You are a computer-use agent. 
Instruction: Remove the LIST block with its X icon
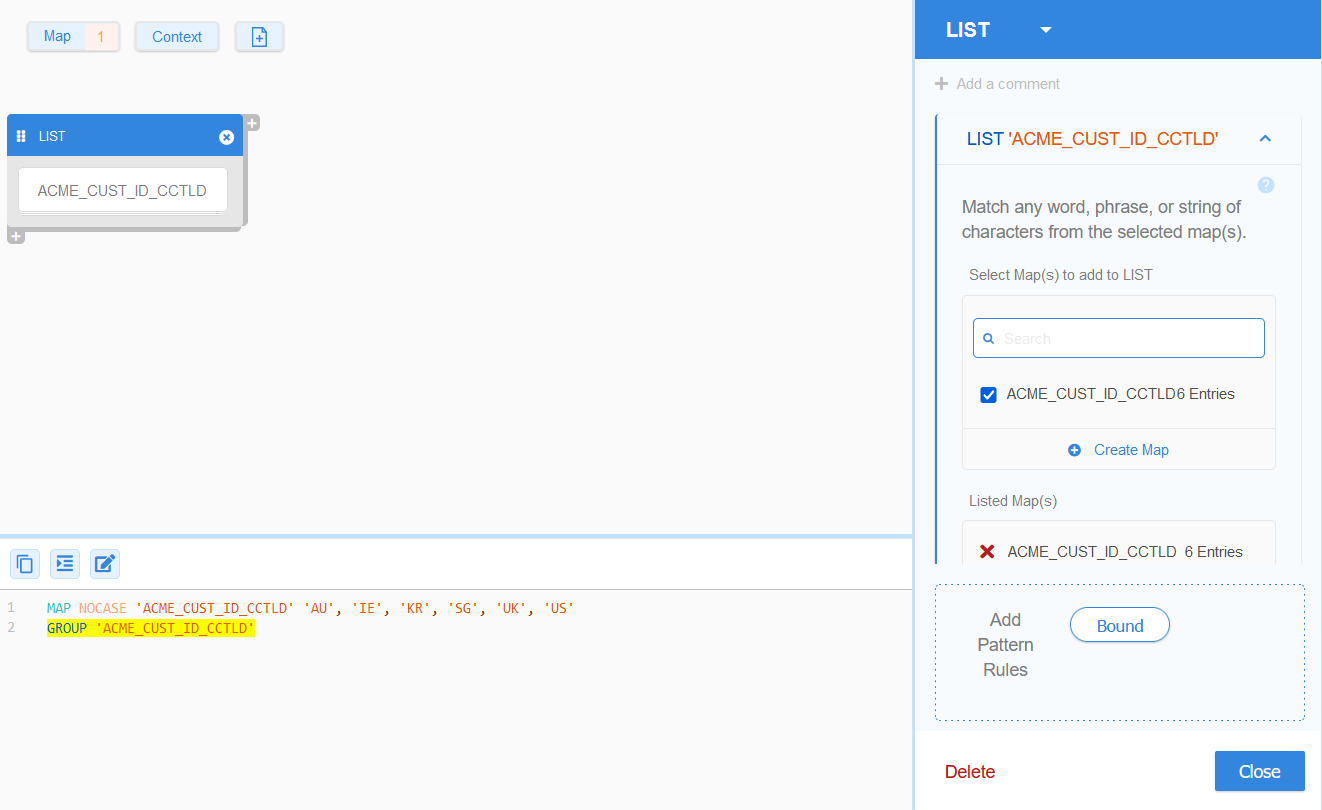tap(227, 137)
